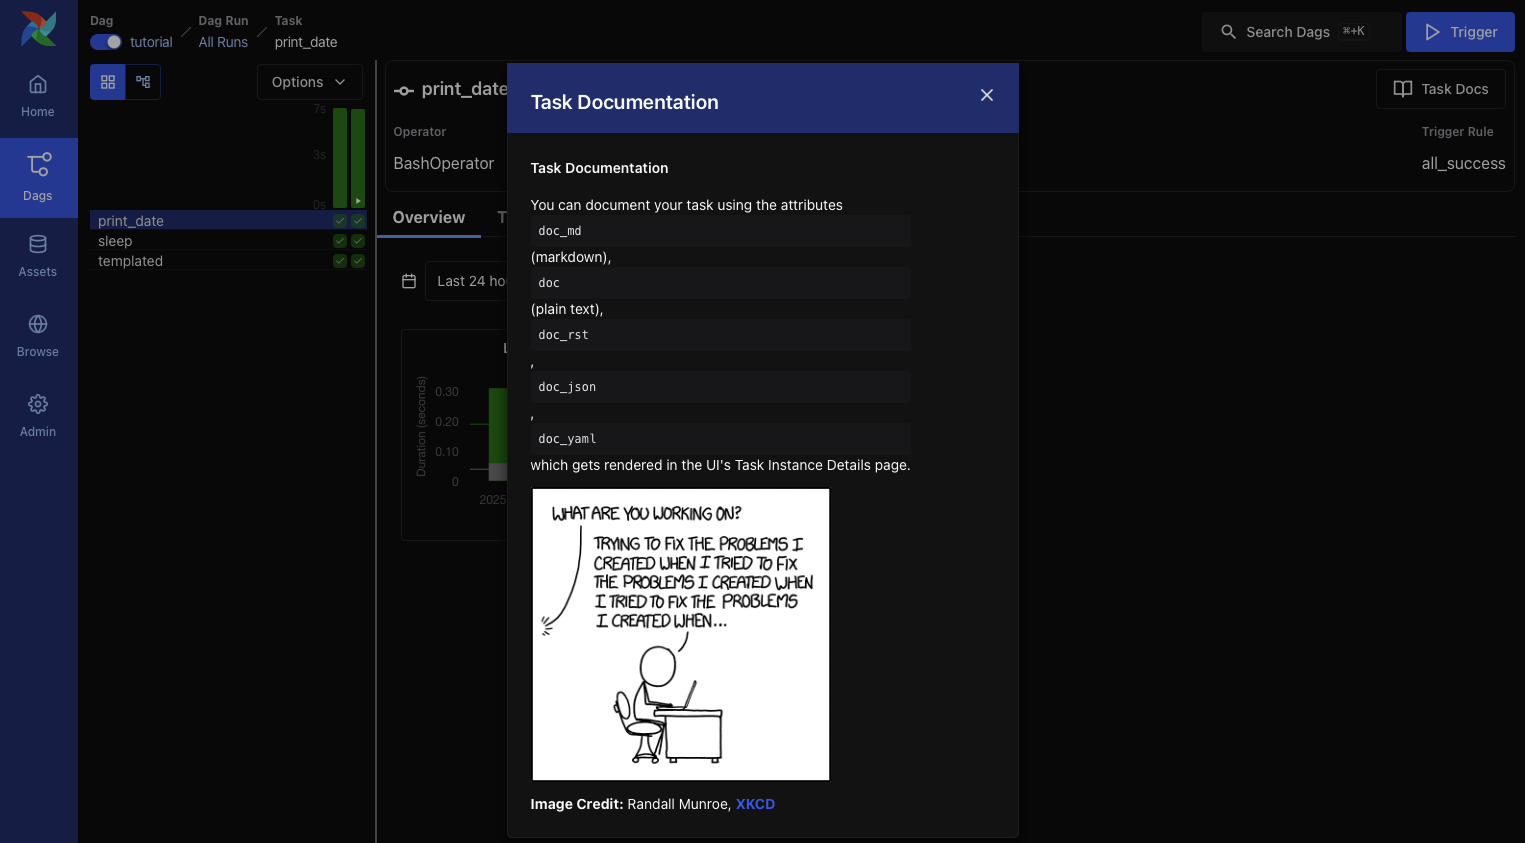Screen dimensions: 1525x843
Task: Select first run status box for sleep
Action: tap(340, 241)
